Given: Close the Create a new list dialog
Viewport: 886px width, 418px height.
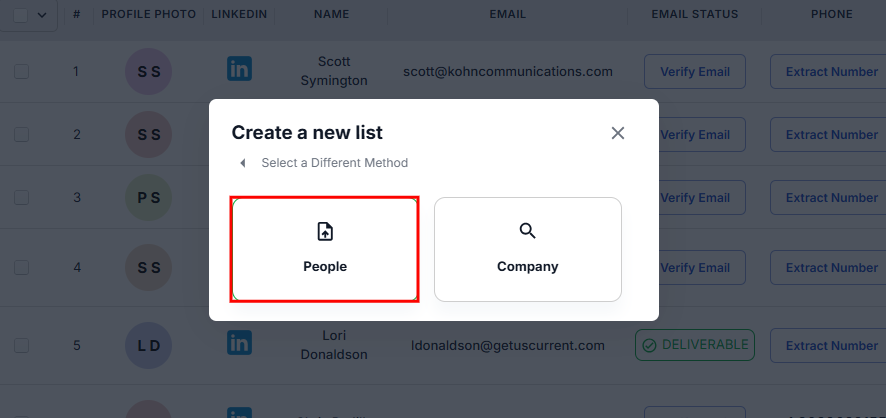Looking at the screenshot, I should tap(618, 133).
